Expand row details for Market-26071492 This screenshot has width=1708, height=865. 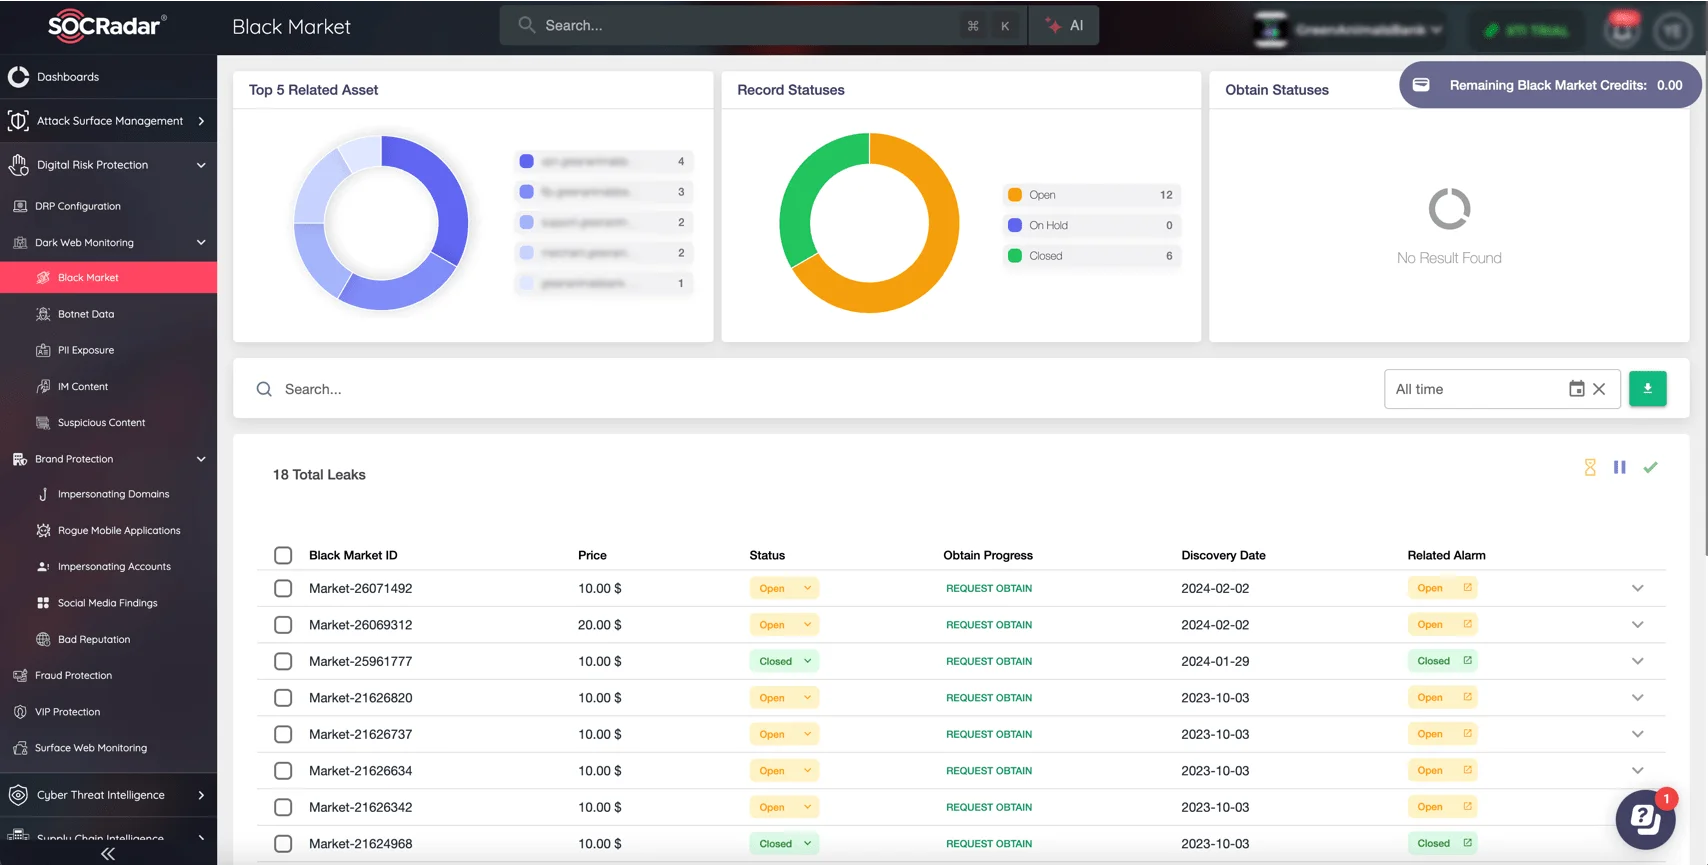click(x=1637, y=588)
